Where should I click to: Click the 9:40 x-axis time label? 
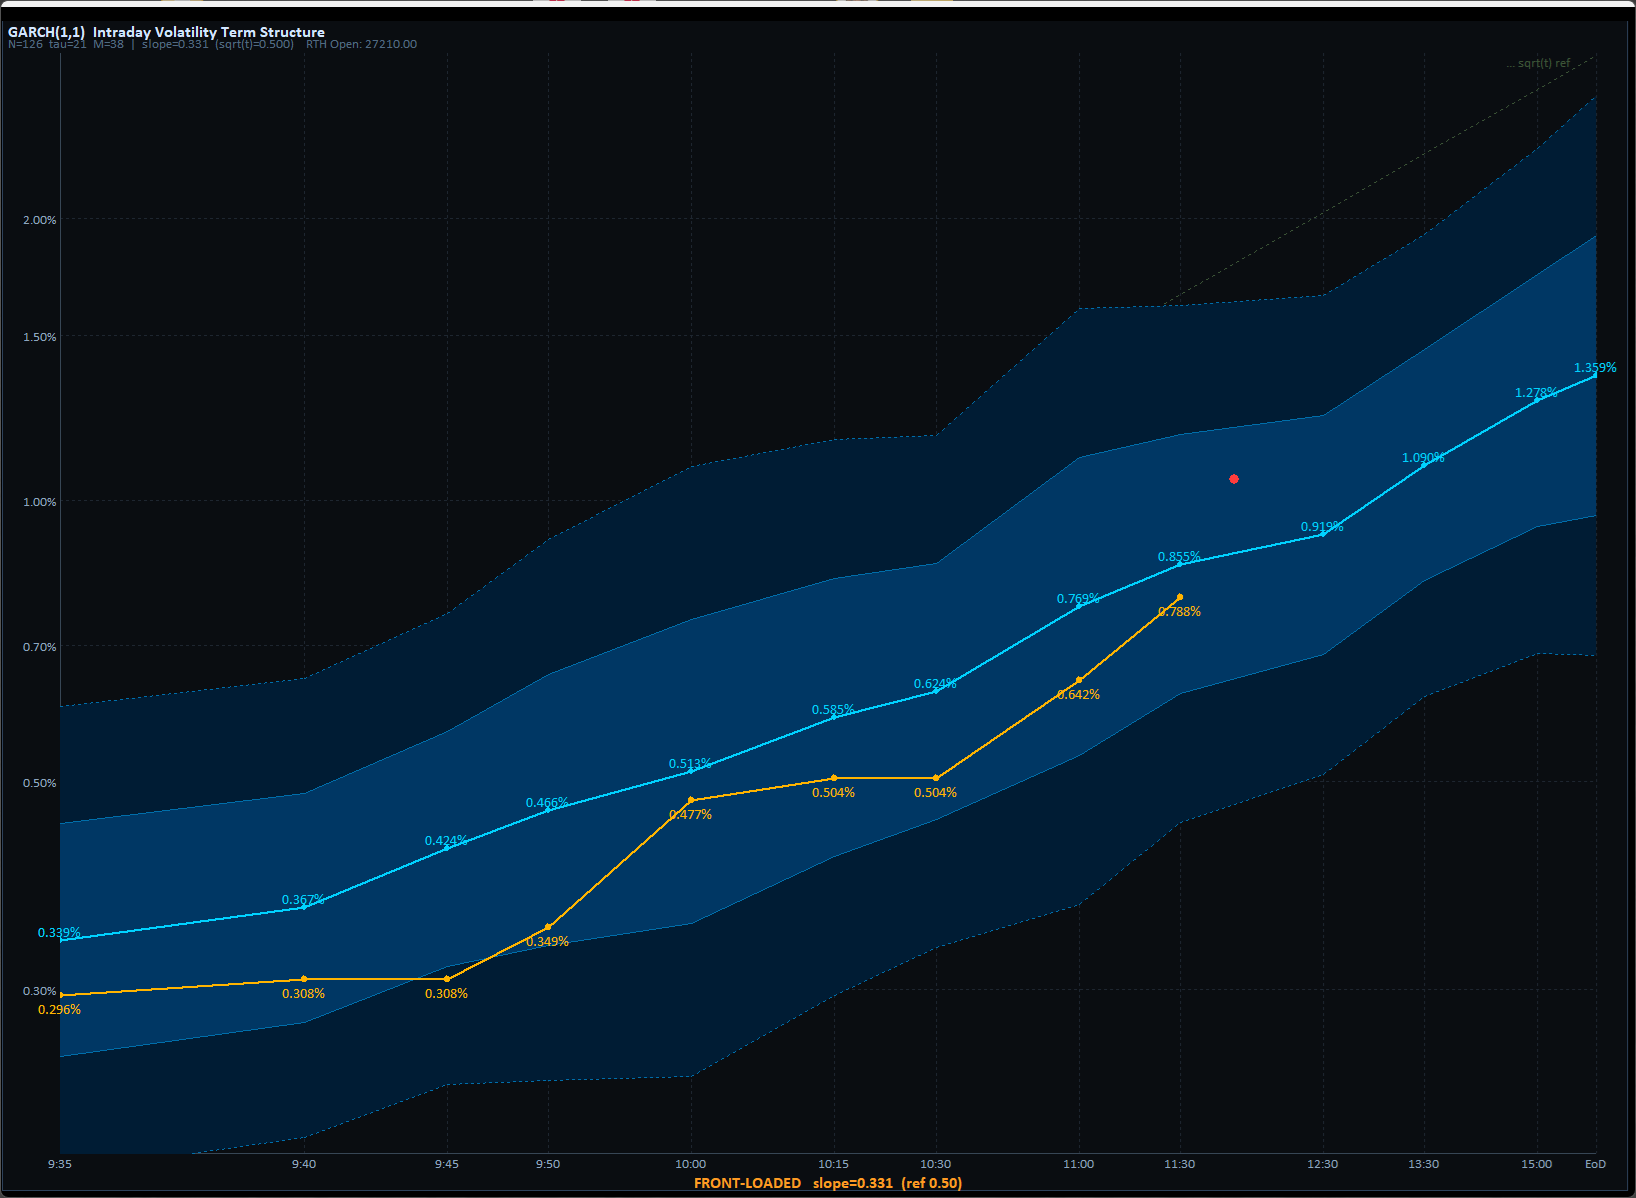pos(304,1164)
